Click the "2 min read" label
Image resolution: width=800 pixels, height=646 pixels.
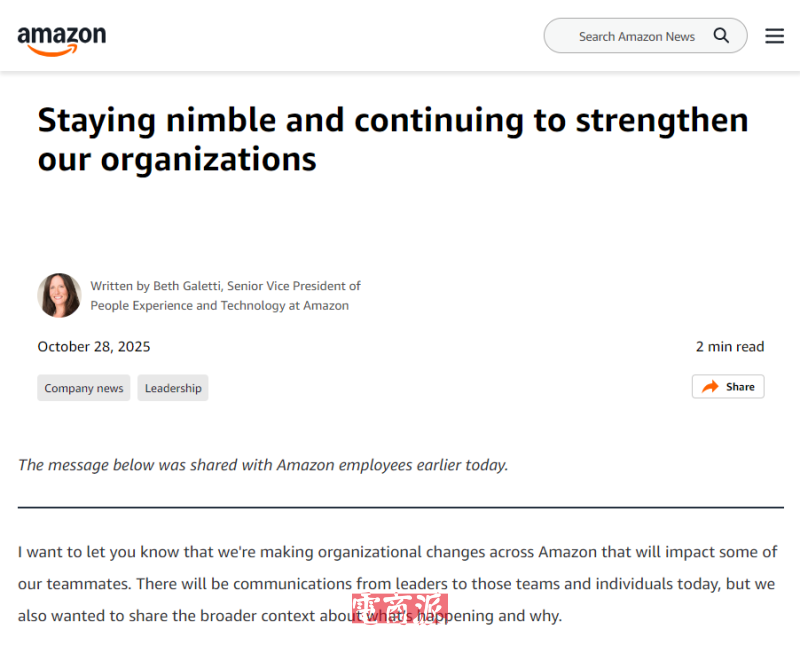click(729, 347)
